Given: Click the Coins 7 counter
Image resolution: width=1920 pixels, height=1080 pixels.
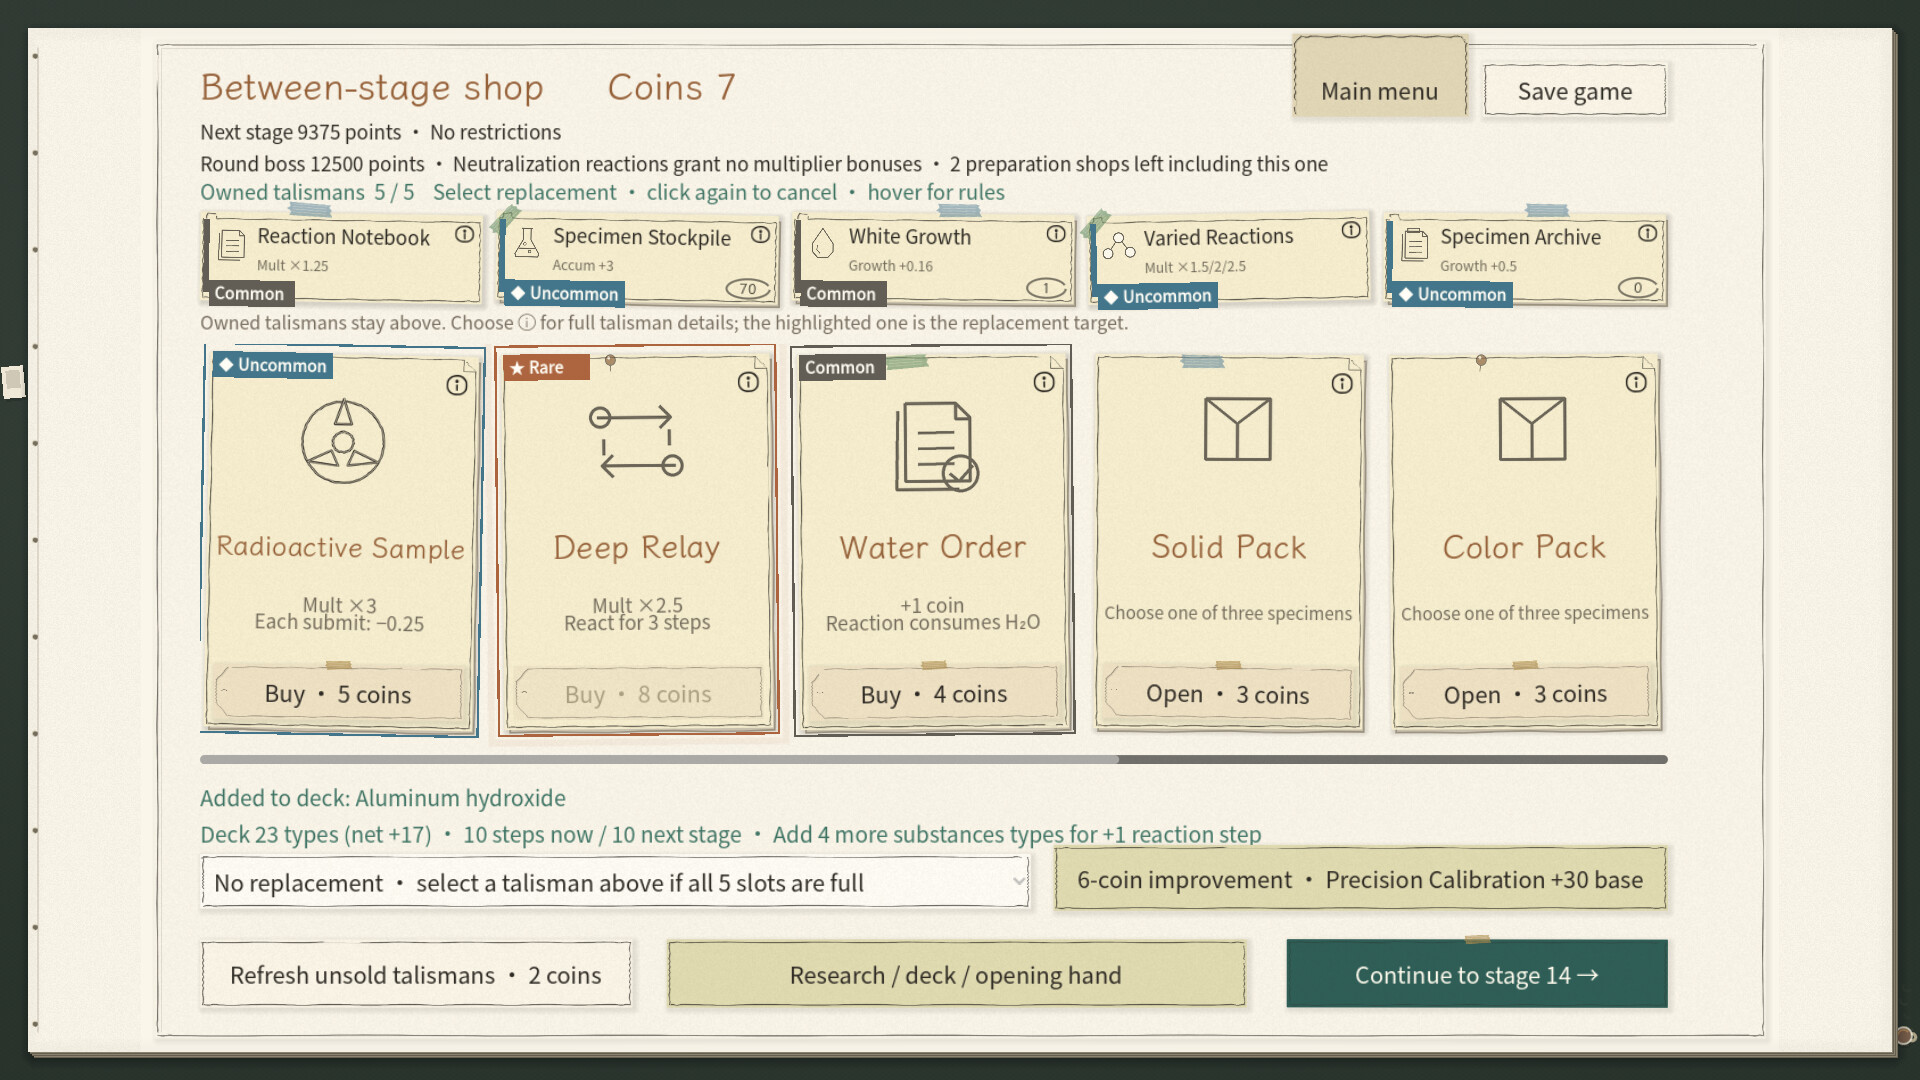Looking at the screenshot, I should click(x=671, y=88).
